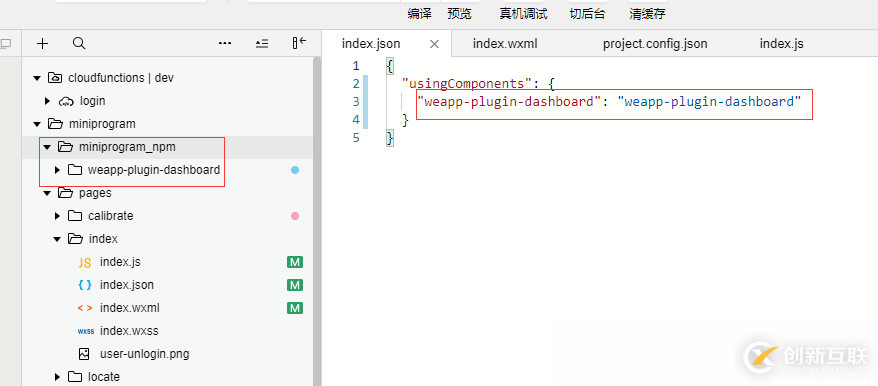
Task: Open the explorer more options ellipsis
Action: click(x=225, y=43)
